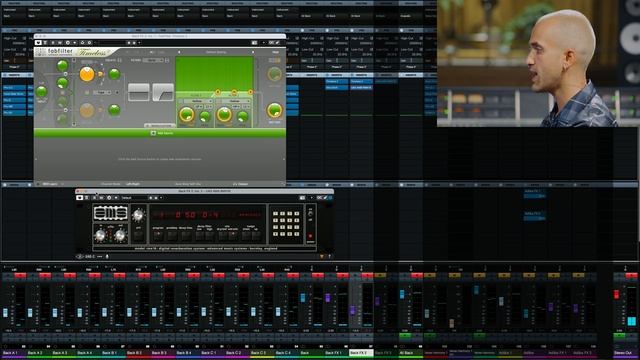Open the Default Setting preset menu in Timeless
The width and height of the screenshot is (640, 360).
coord(216,52)
